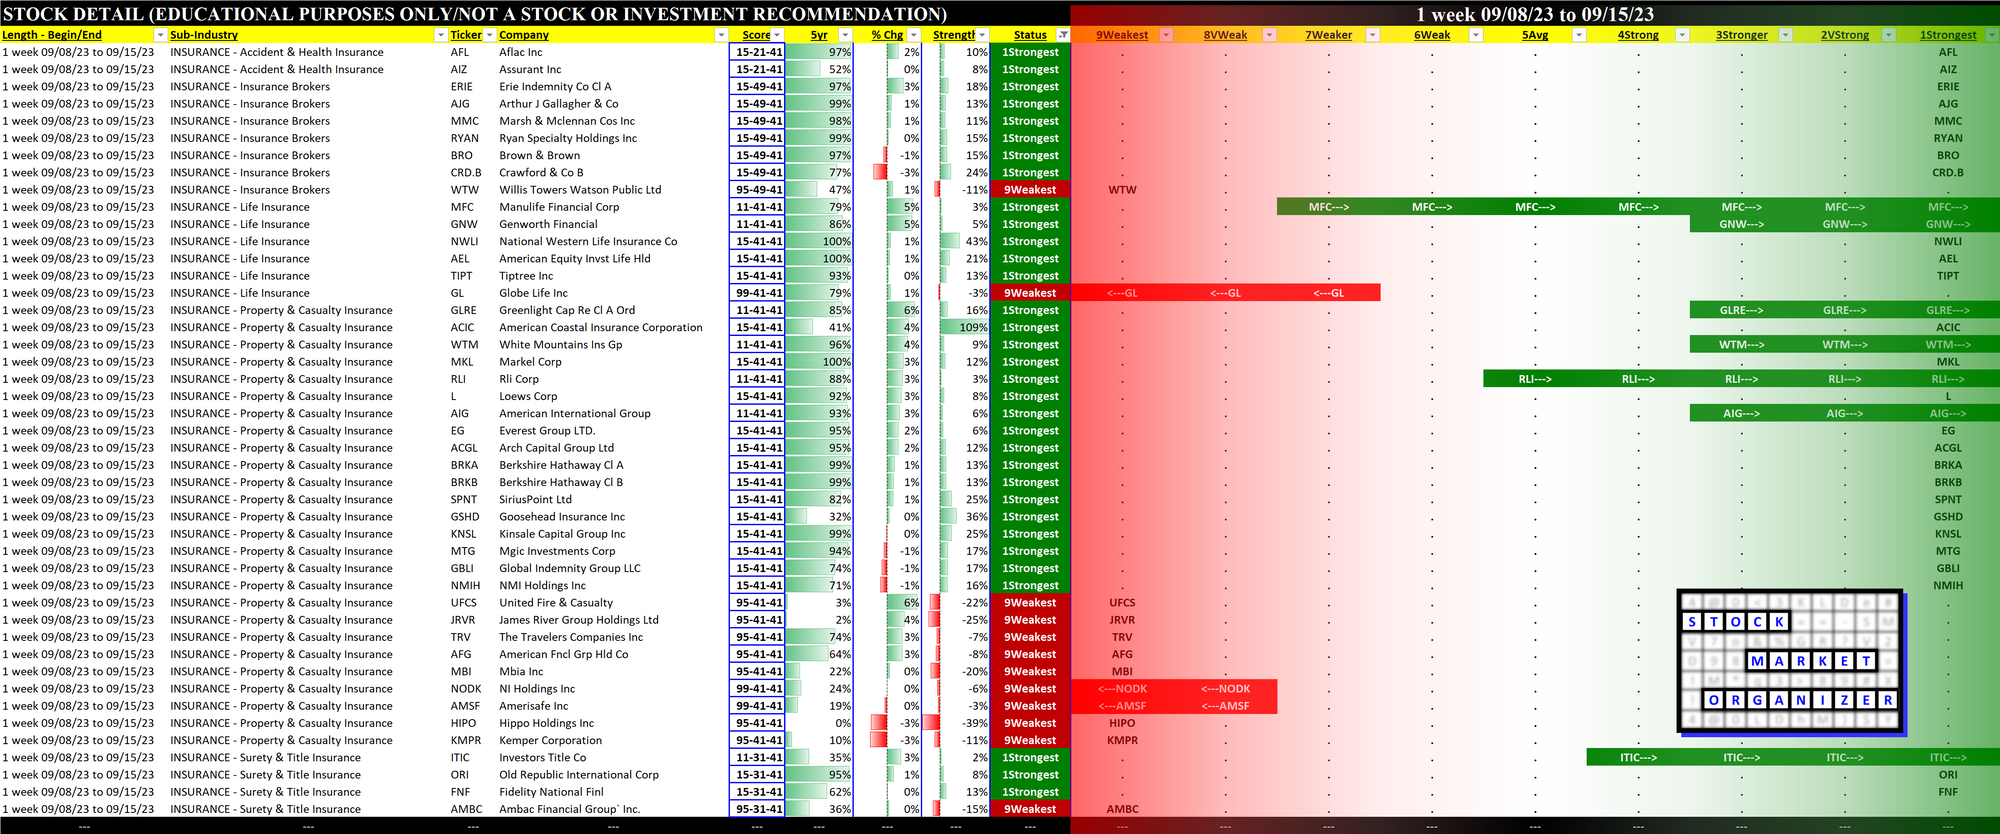This screenshot has height=834, width=2000.
Task: Select the CRD.B ticker cell in Ticker column
Action: [472, 173]
